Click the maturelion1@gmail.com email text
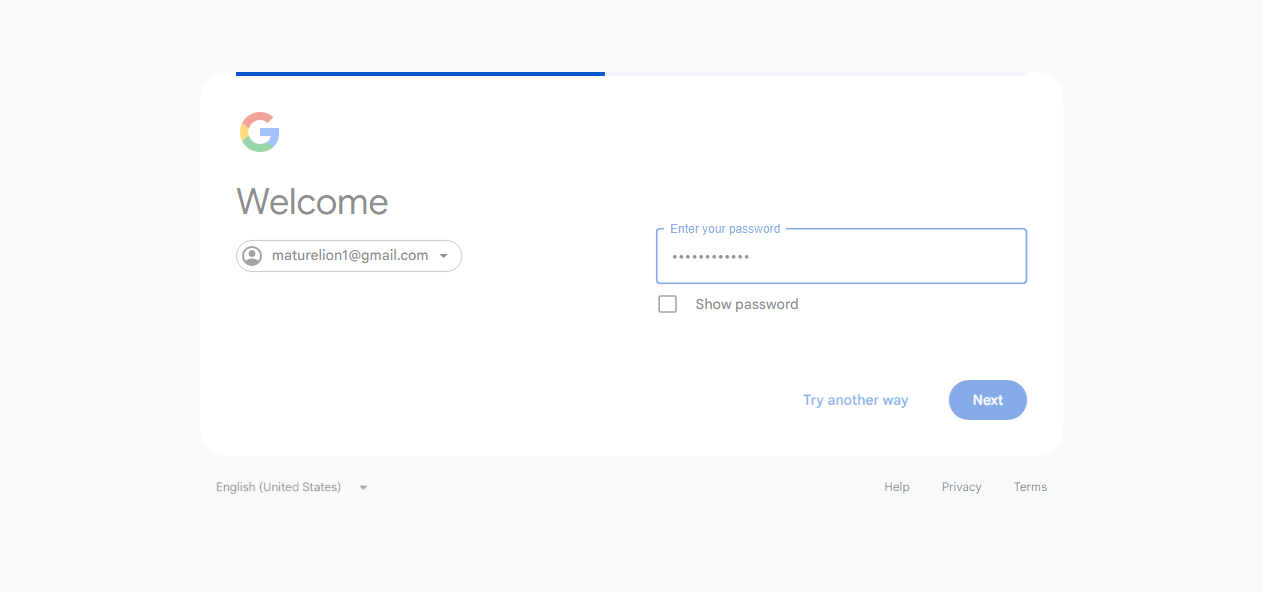 [350, 256]
